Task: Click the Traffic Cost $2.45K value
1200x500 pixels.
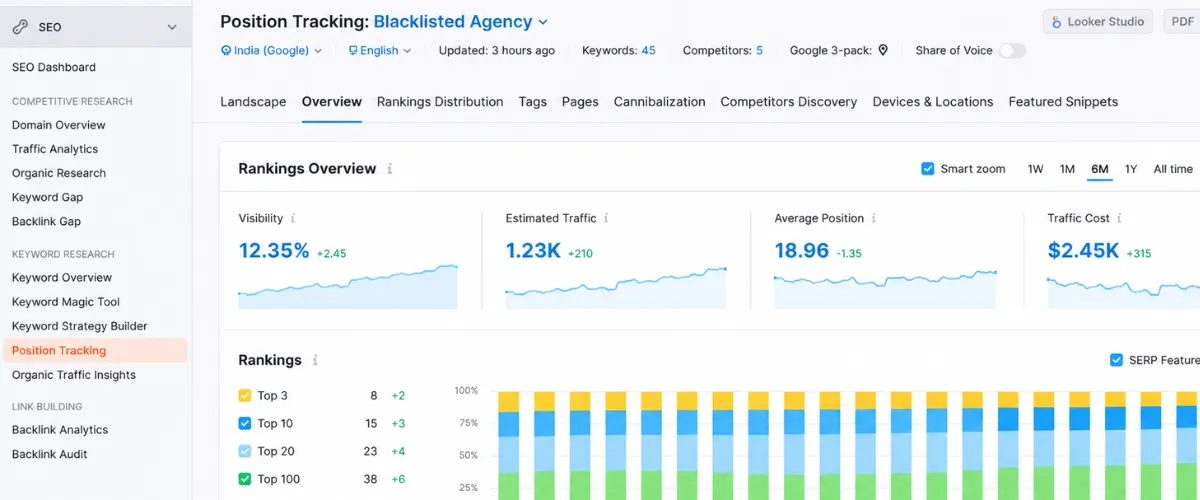Action: (1083, 251)
